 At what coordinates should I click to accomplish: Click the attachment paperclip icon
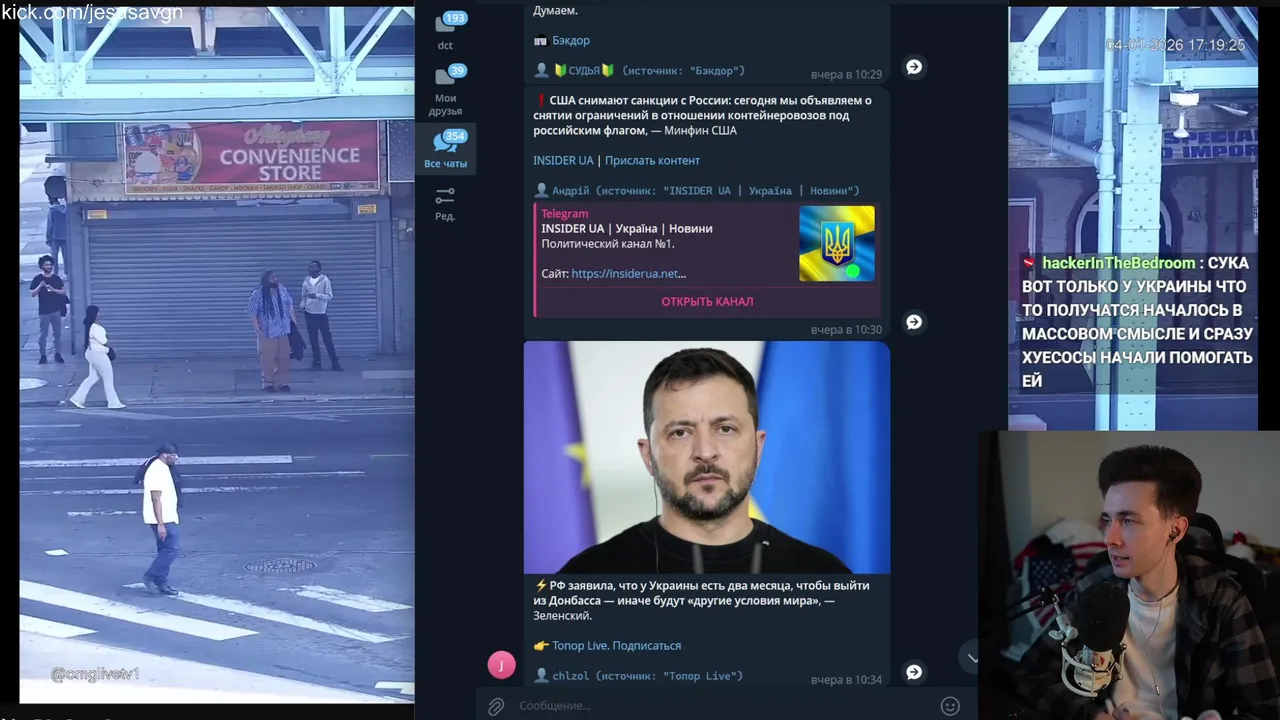[496, 706]
